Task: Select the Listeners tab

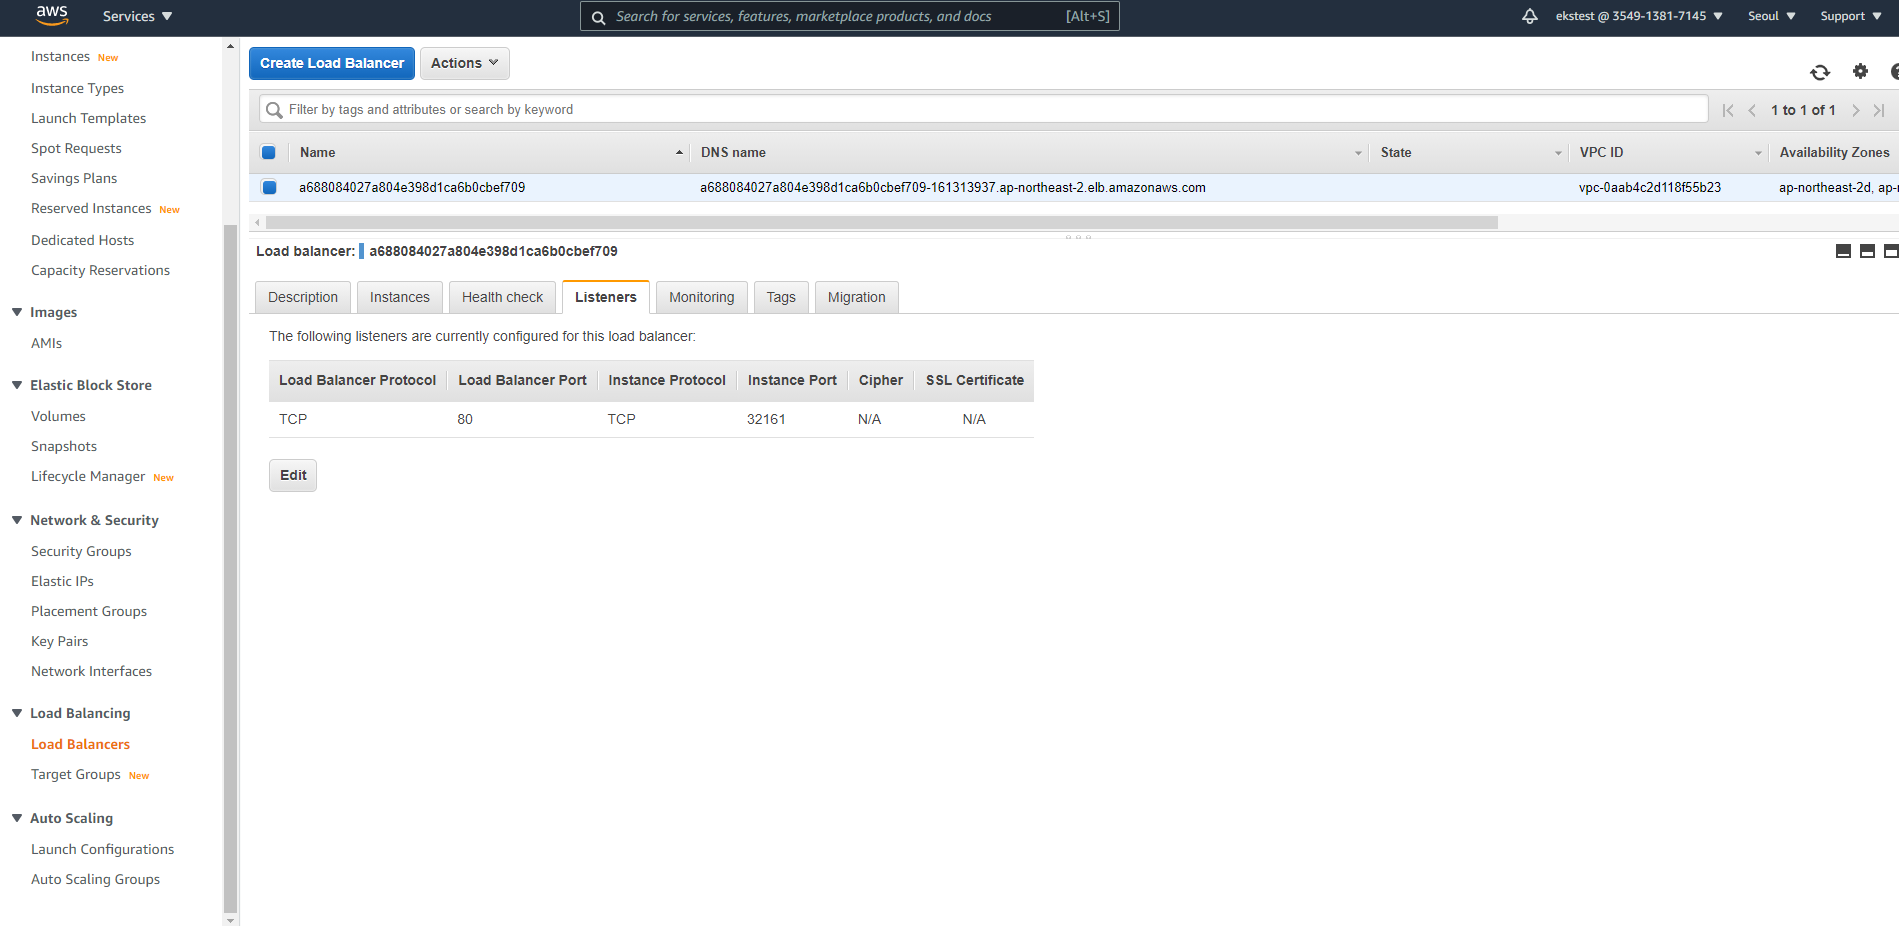Action: click(606, 297)
